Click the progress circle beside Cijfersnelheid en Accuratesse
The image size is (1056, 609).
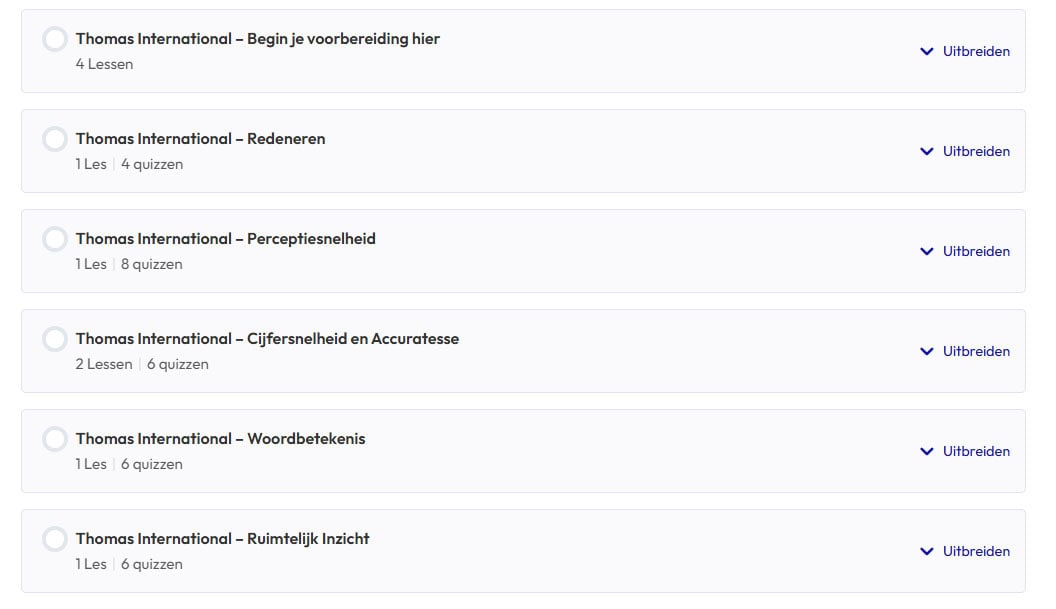(x=55, y=340)
